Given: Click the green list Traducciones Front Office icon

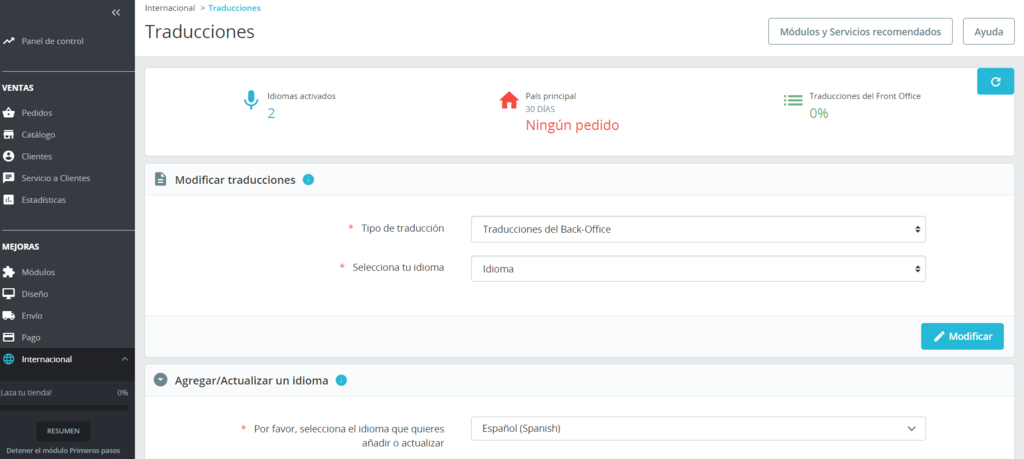Looking at the screenshot, I should click(793, 101).
